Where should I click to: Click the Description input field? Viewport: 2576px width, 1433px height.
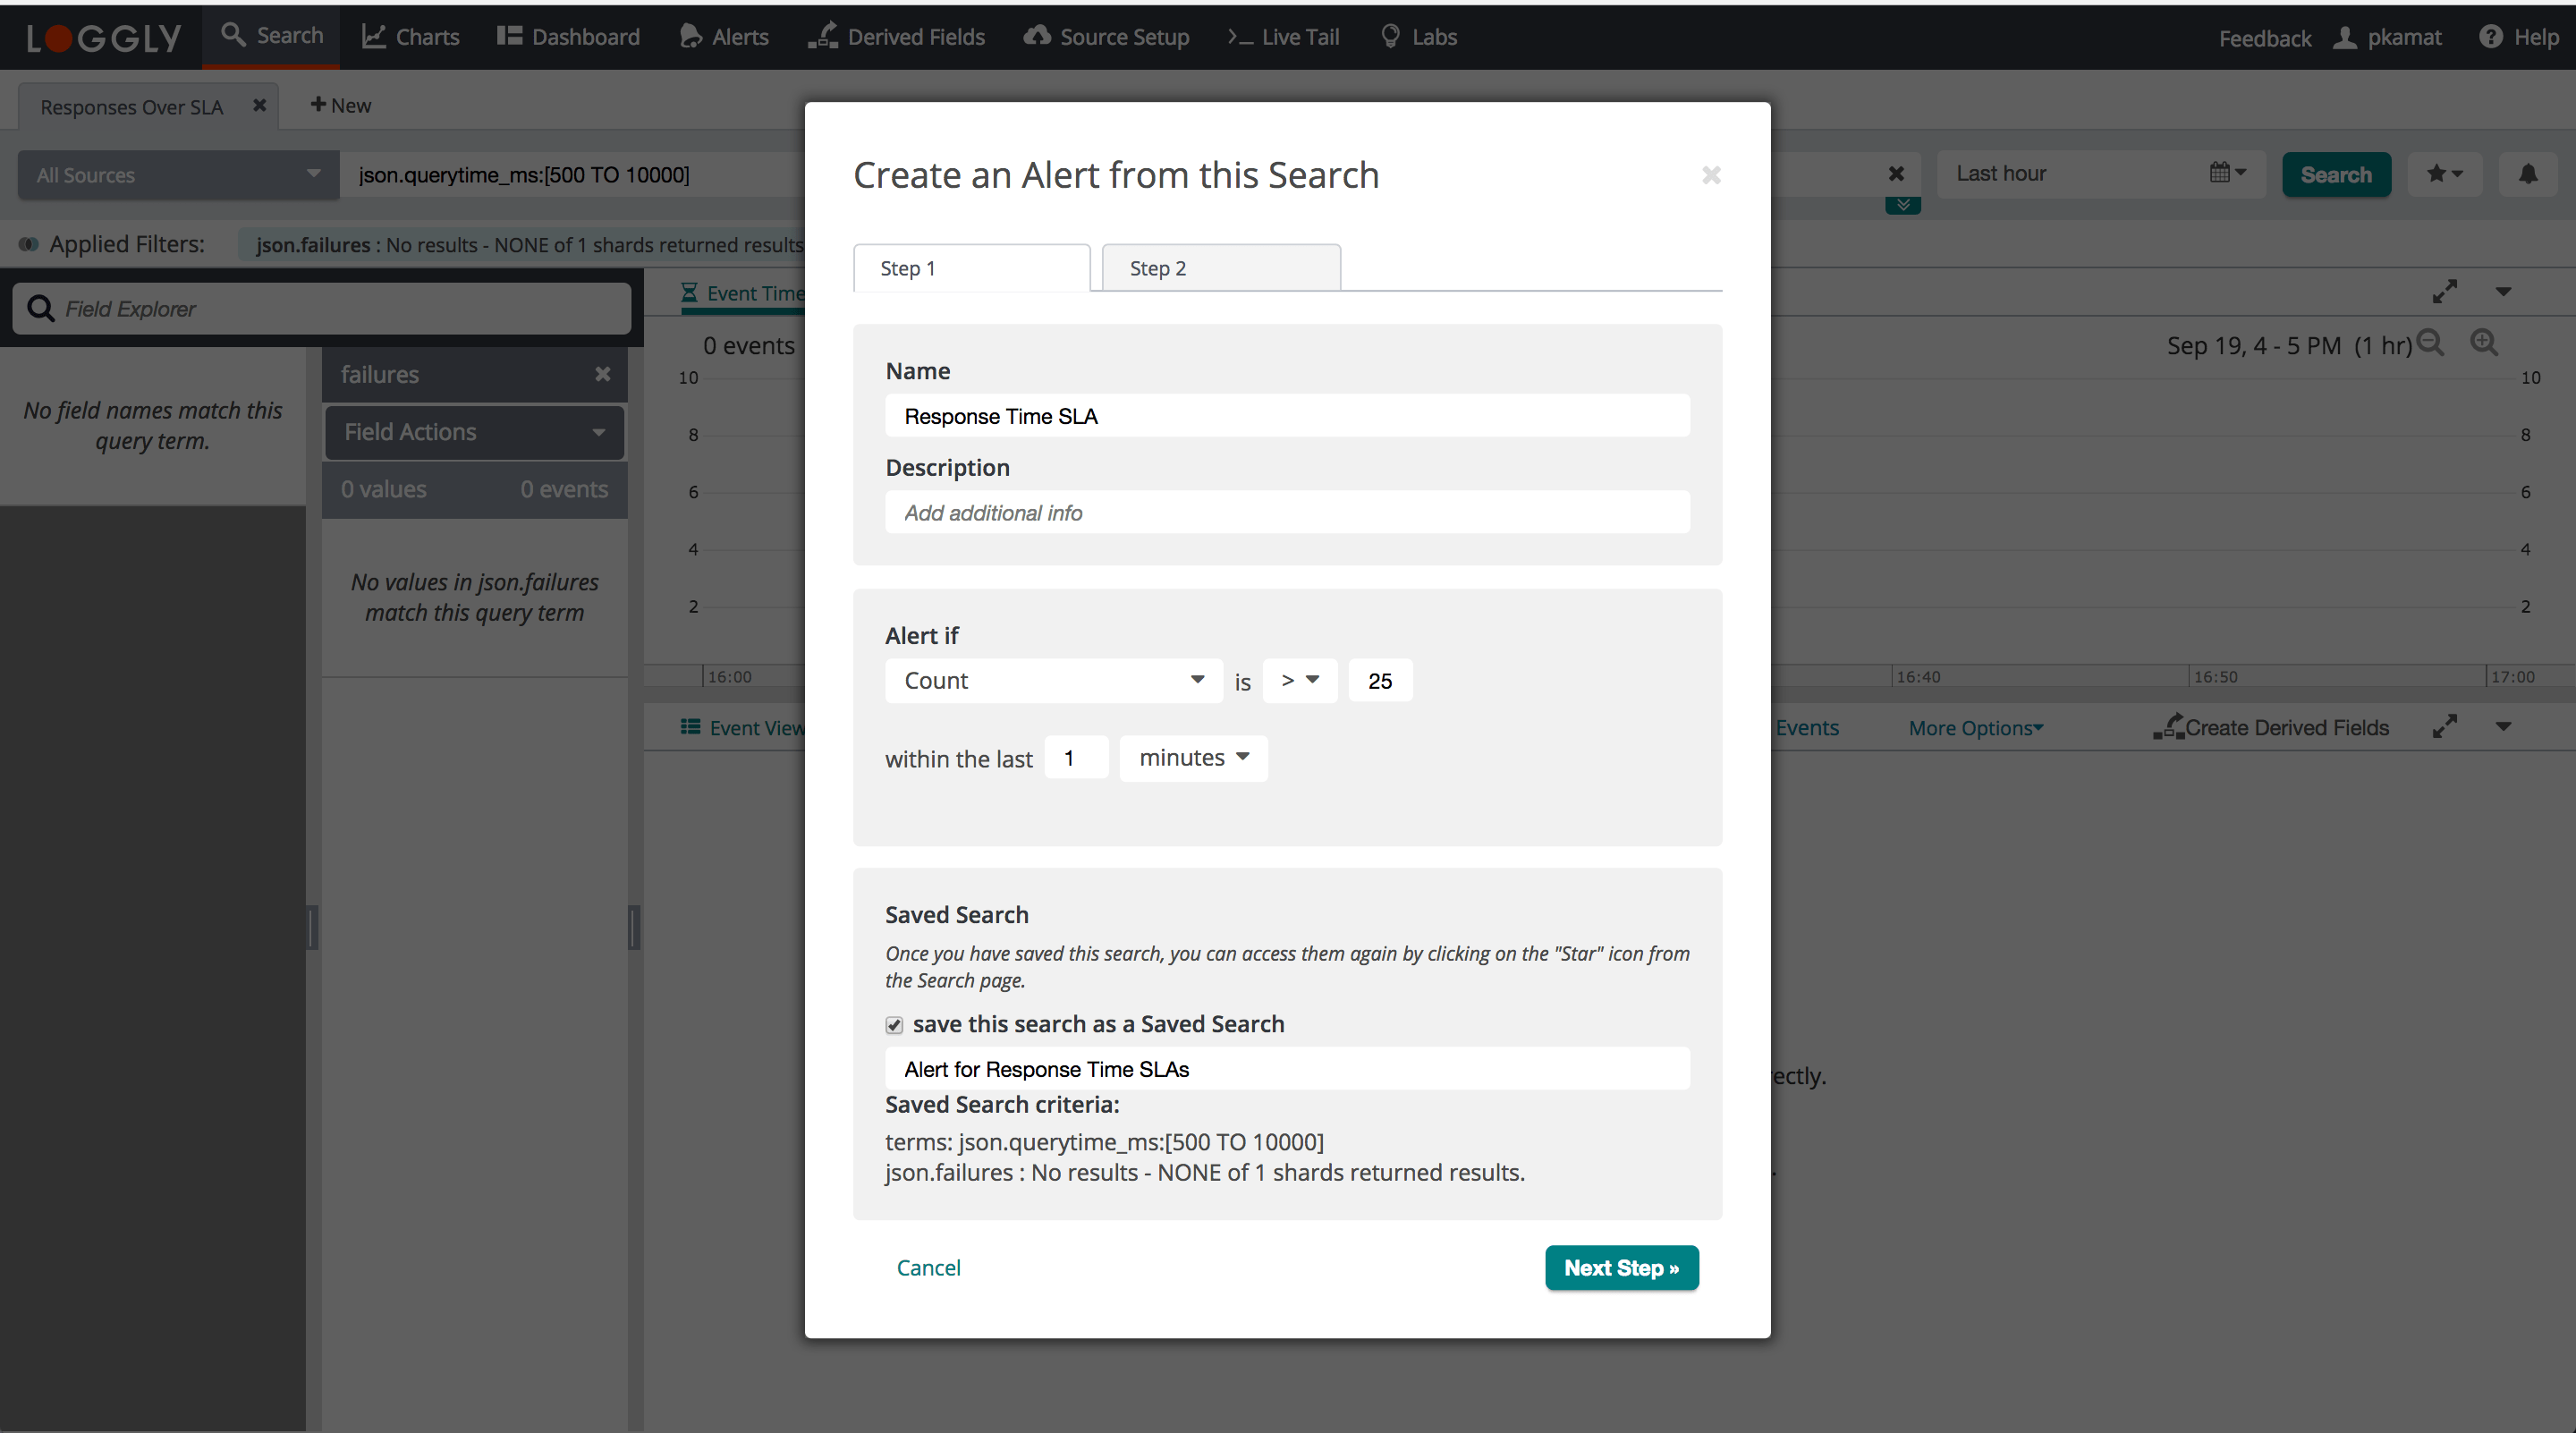pos(1287,513)
